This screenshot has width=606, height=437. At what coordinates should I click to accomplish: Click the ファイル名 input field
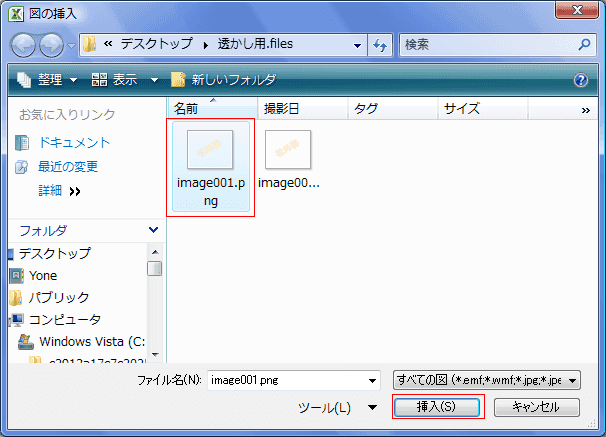[x=286, y=380]
